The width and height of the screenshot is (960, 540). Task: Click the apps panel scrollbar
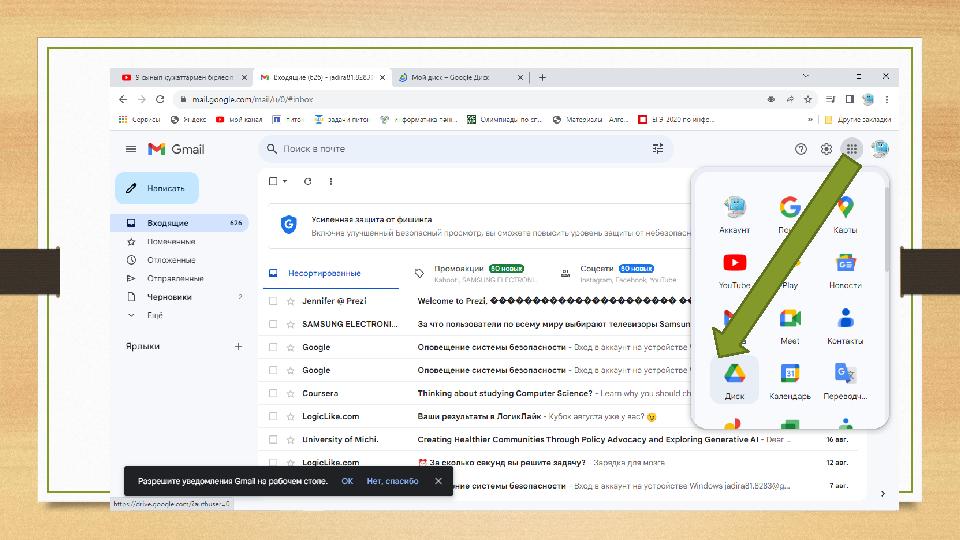point(886,228)
